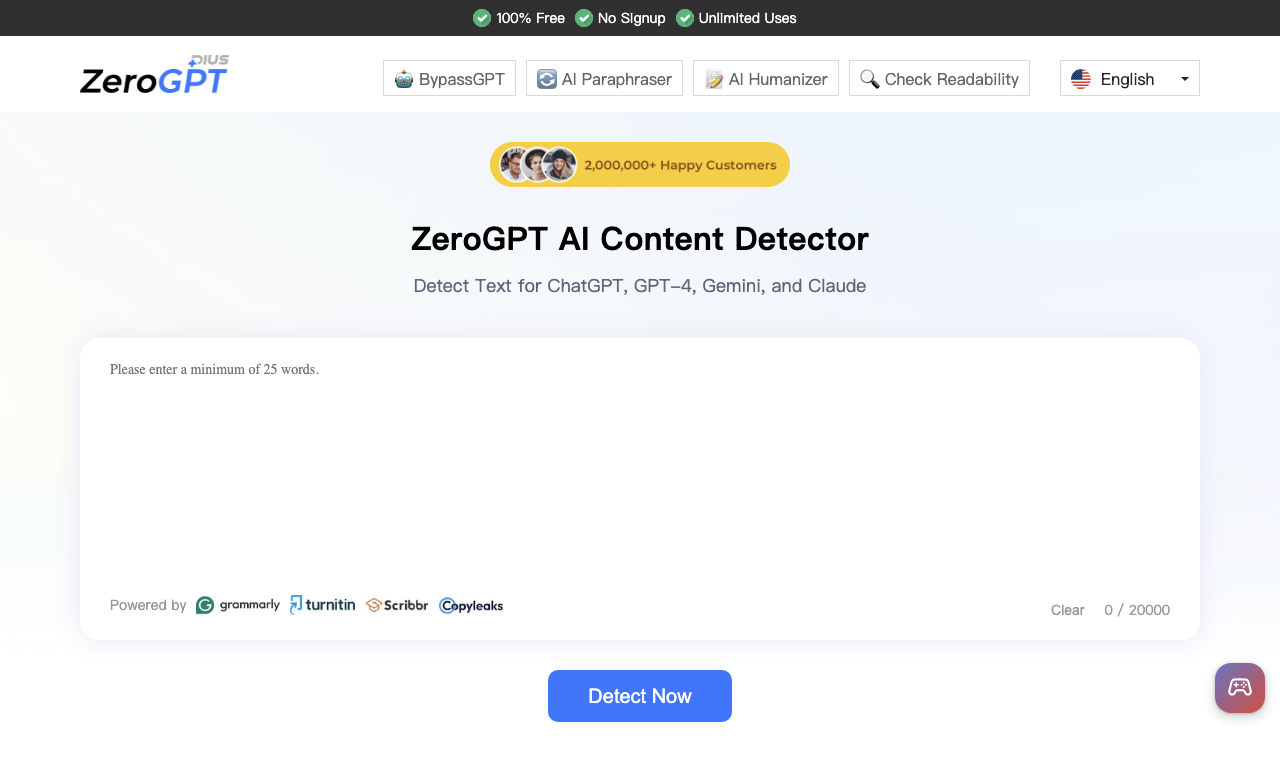
Task: Open Check Readability tool
Action: point(939,78)
